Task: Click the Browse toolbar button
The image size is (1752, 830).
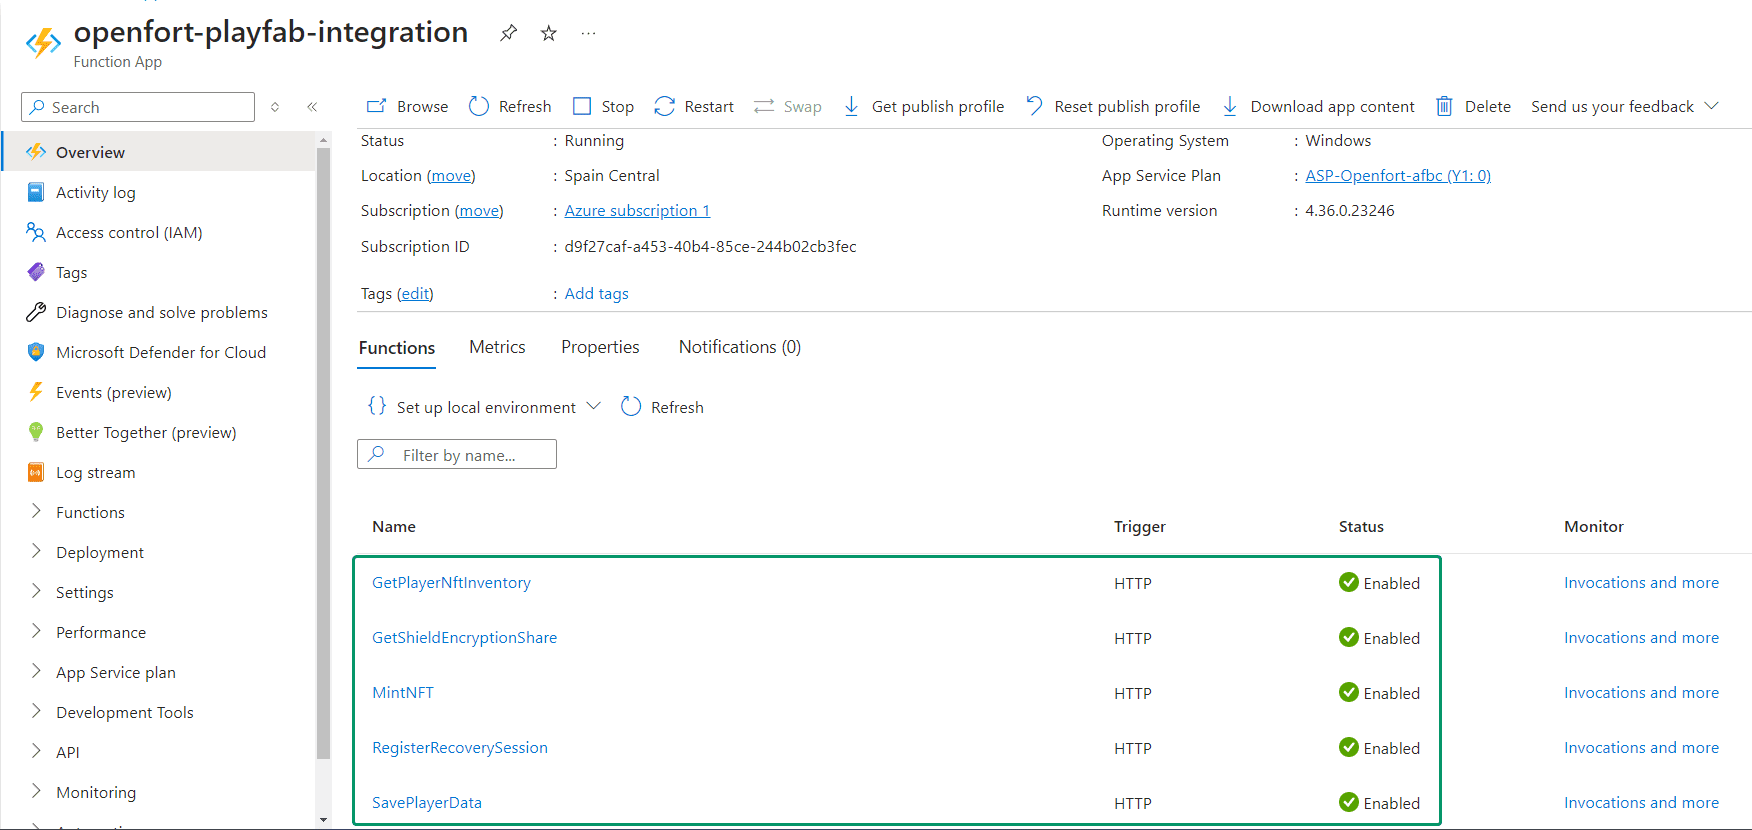Action: click(407, 106)
